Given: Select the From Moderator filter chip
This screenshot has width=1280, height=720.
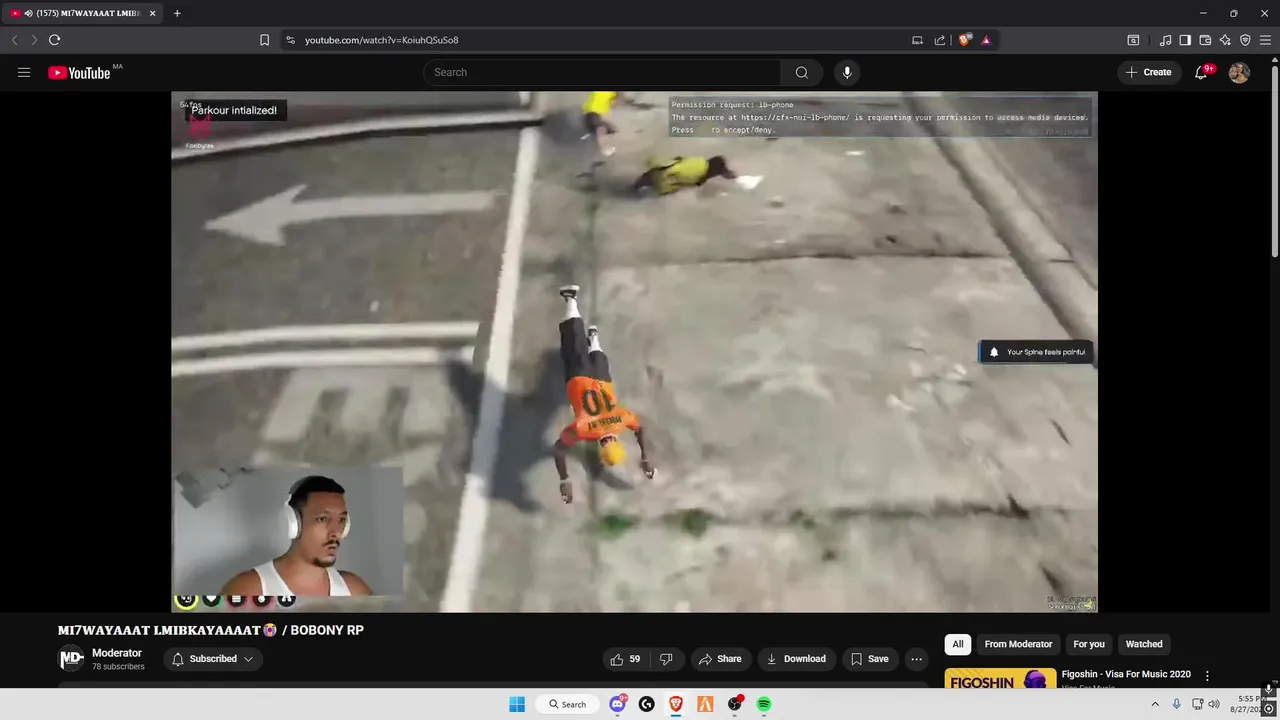Looking at the screenshot, I should pos(1018,644).
